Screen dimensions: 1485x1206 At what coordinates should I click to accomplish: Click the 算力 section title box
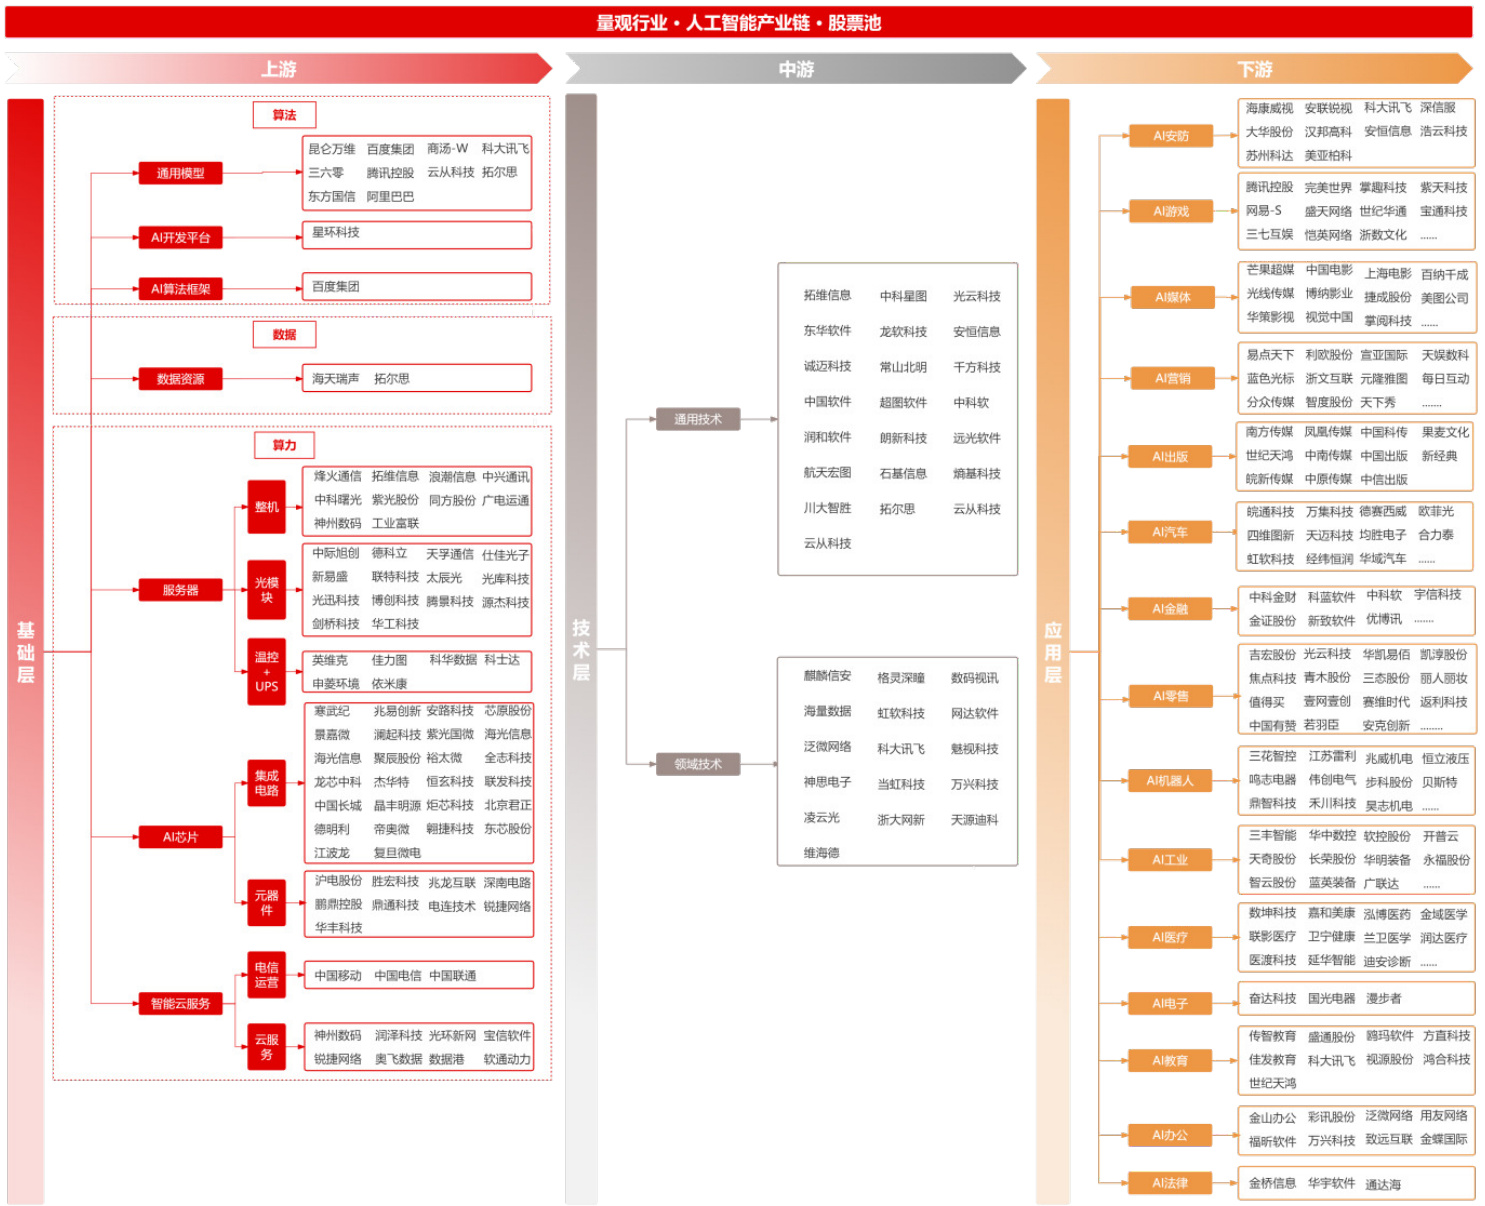pyautogui.click(x=284, y=445)
